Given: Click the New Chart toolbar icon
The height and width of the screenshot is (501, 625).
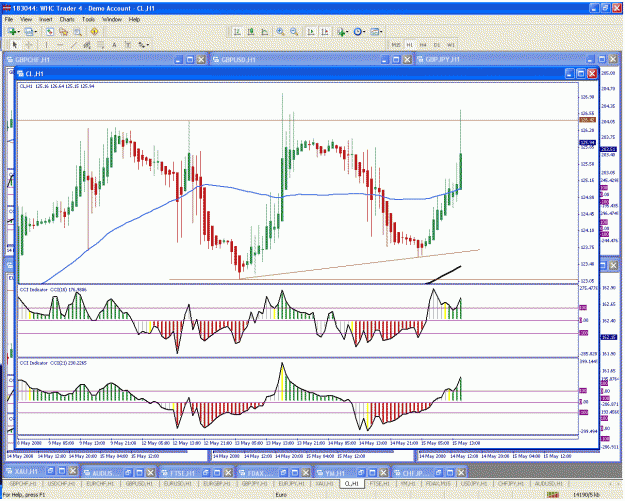Looking at the screenshot, I should coord(12,31).
